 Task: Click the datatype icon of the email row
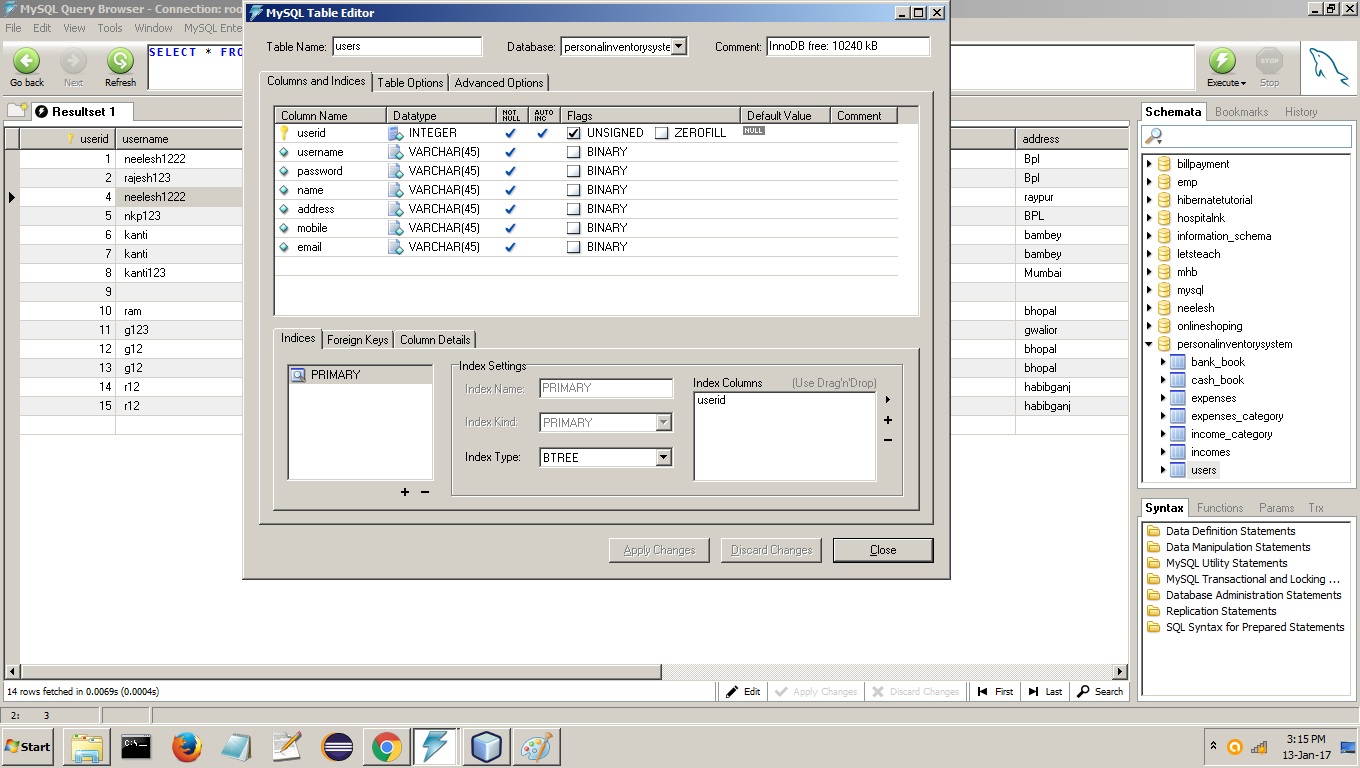tap(396, 247)
